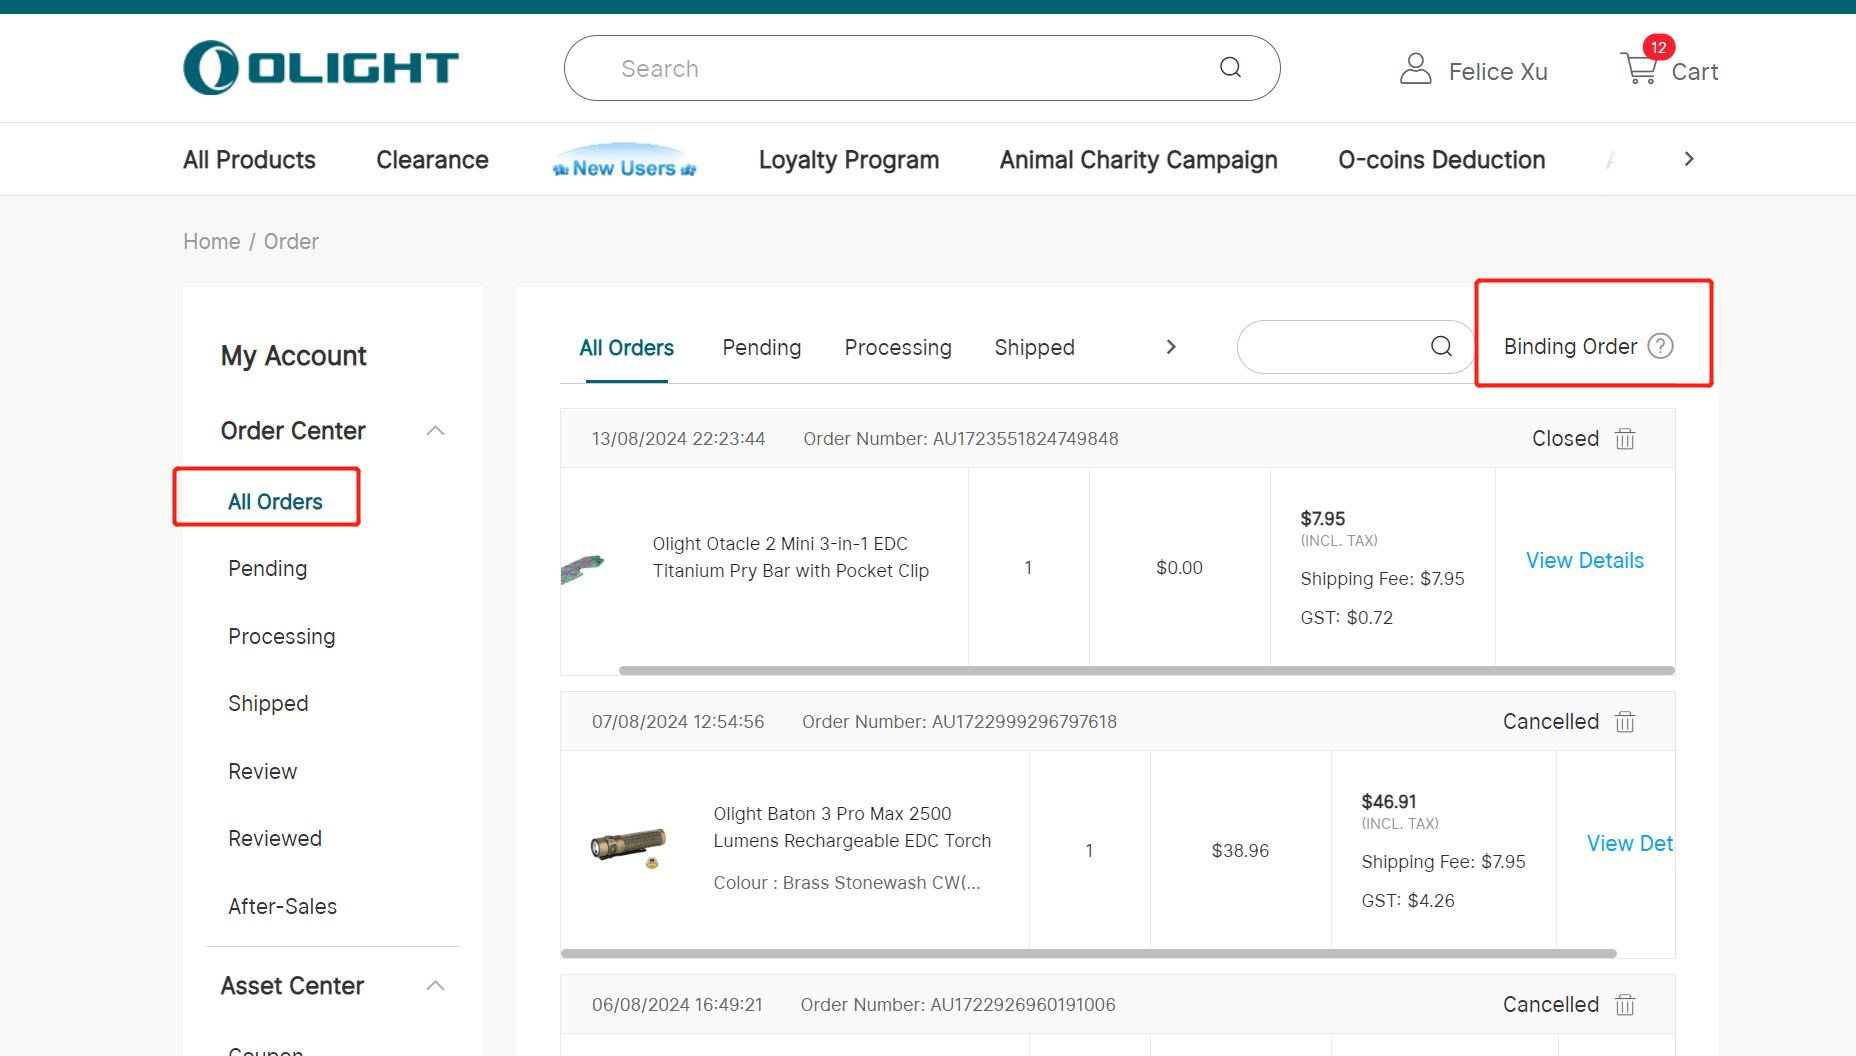Click the Binding Order help question icon
Viewport: 1856px width, 1056px height.
1660,346
